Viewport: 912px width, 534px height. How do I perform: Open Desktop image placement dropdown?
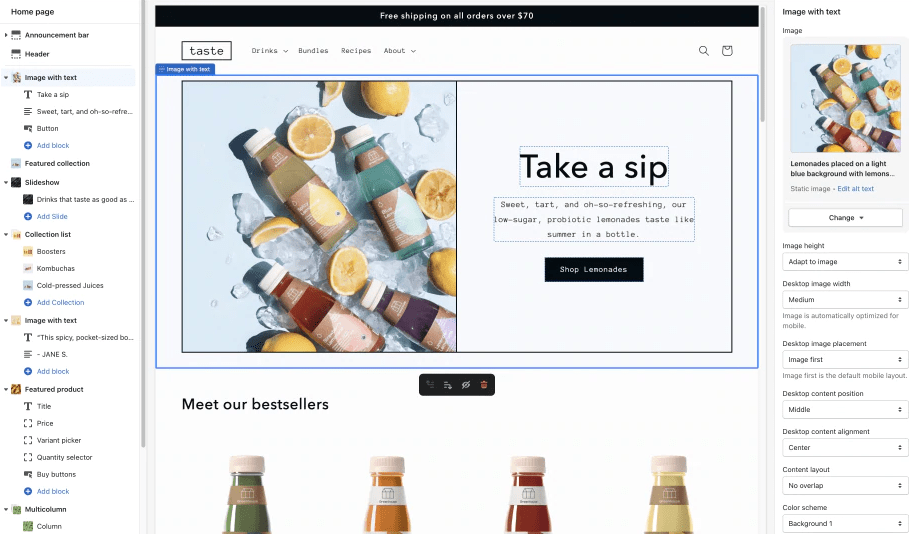click(845, 359)
